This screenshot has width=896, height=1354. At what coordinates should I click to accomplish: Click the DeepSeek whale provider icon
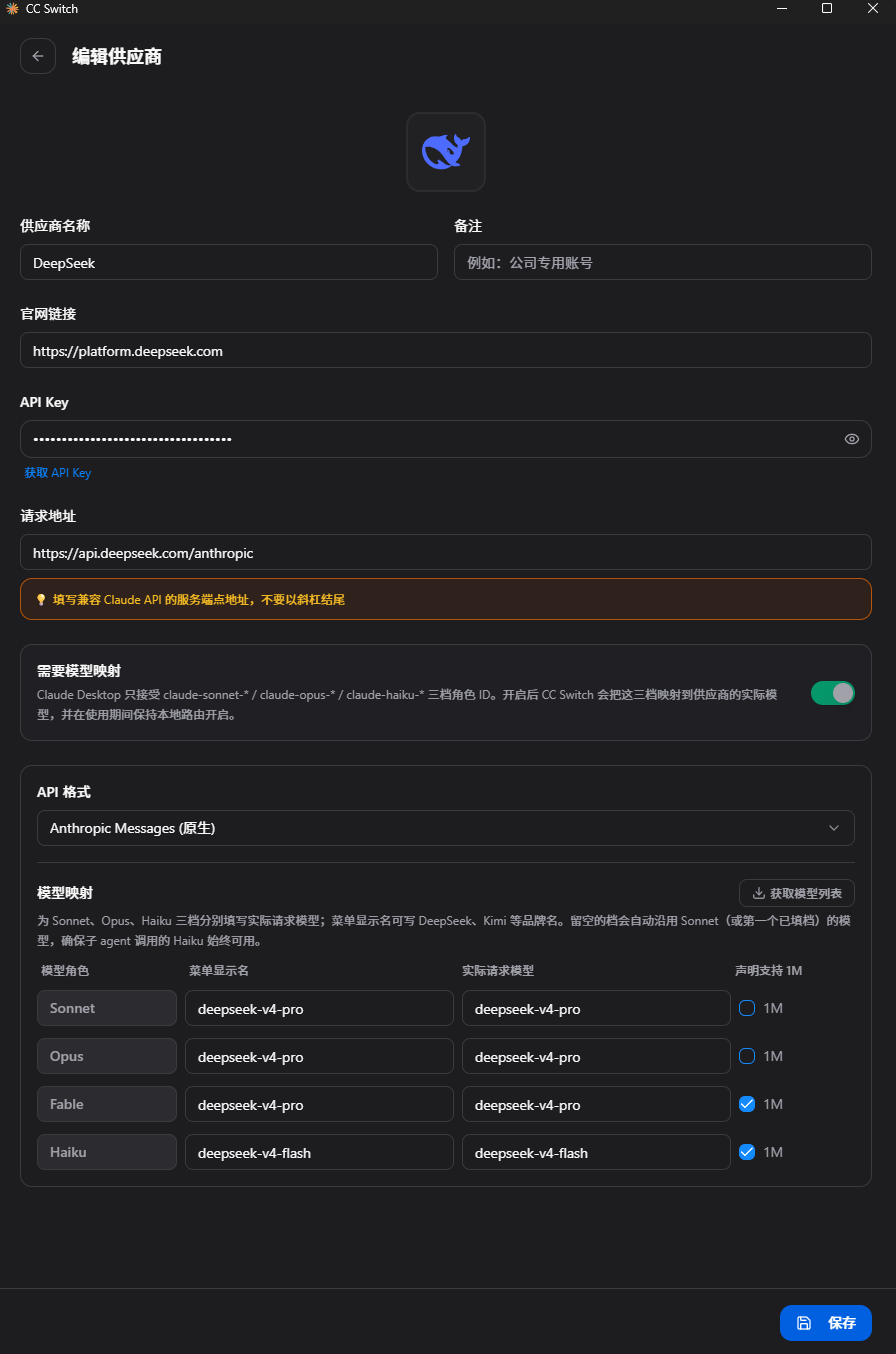(x=446, y=152)
